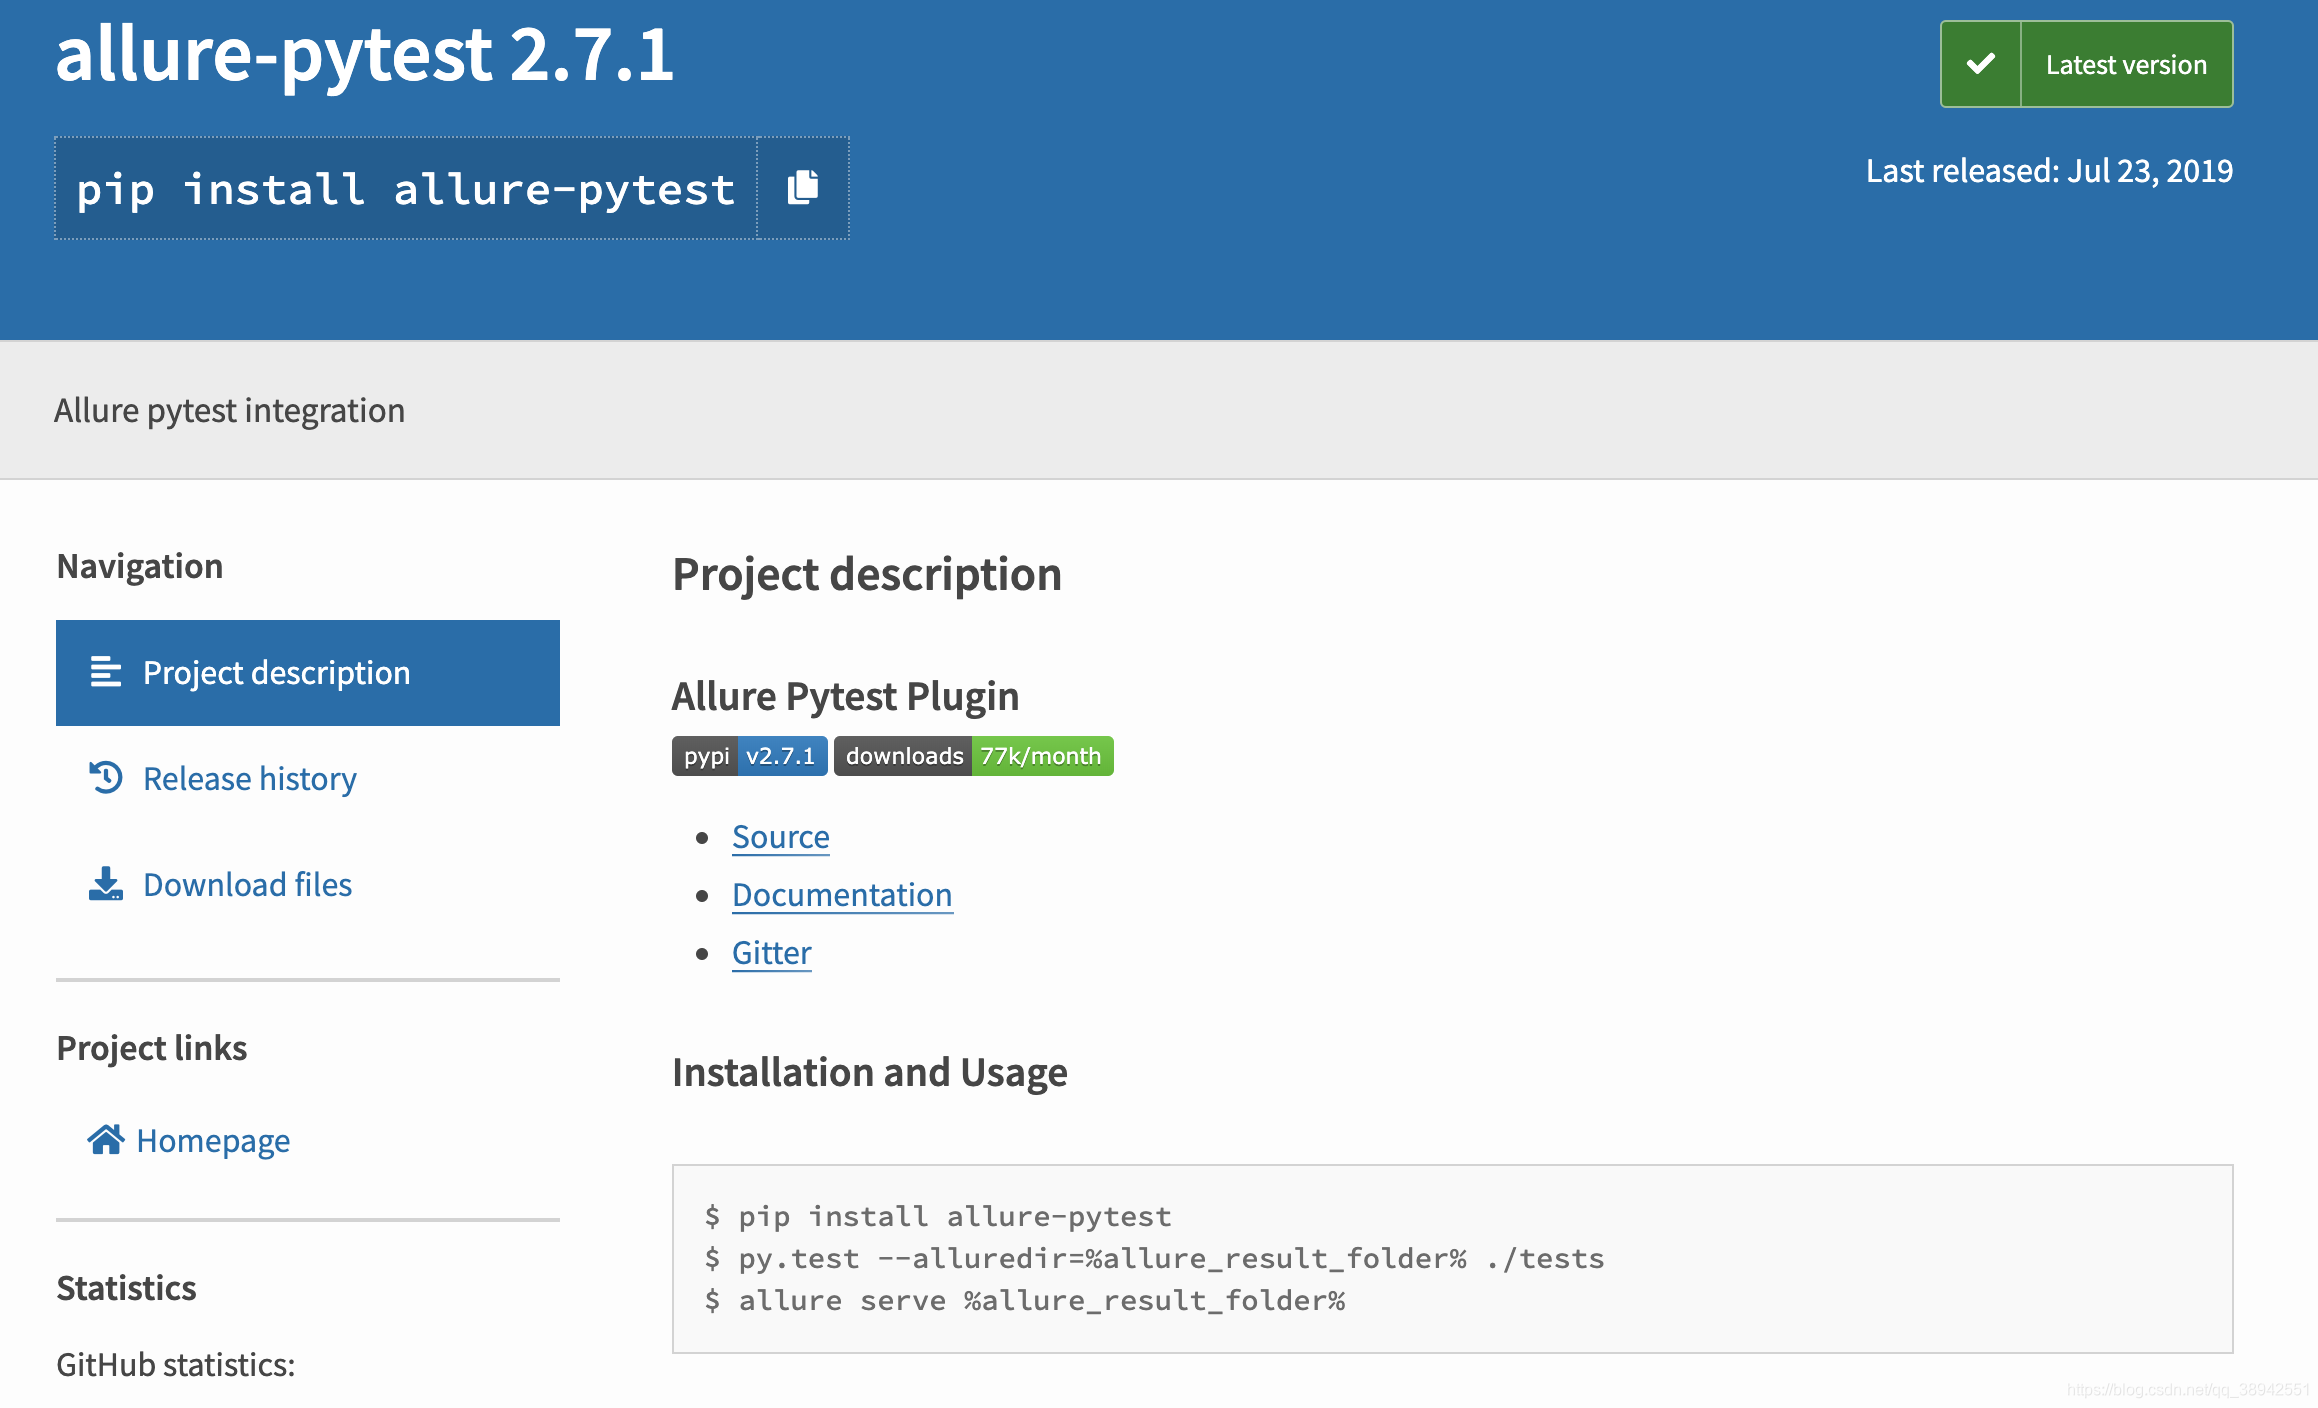
Task: Click the 'Project links' heading
Action: (x=152, y=1048)
